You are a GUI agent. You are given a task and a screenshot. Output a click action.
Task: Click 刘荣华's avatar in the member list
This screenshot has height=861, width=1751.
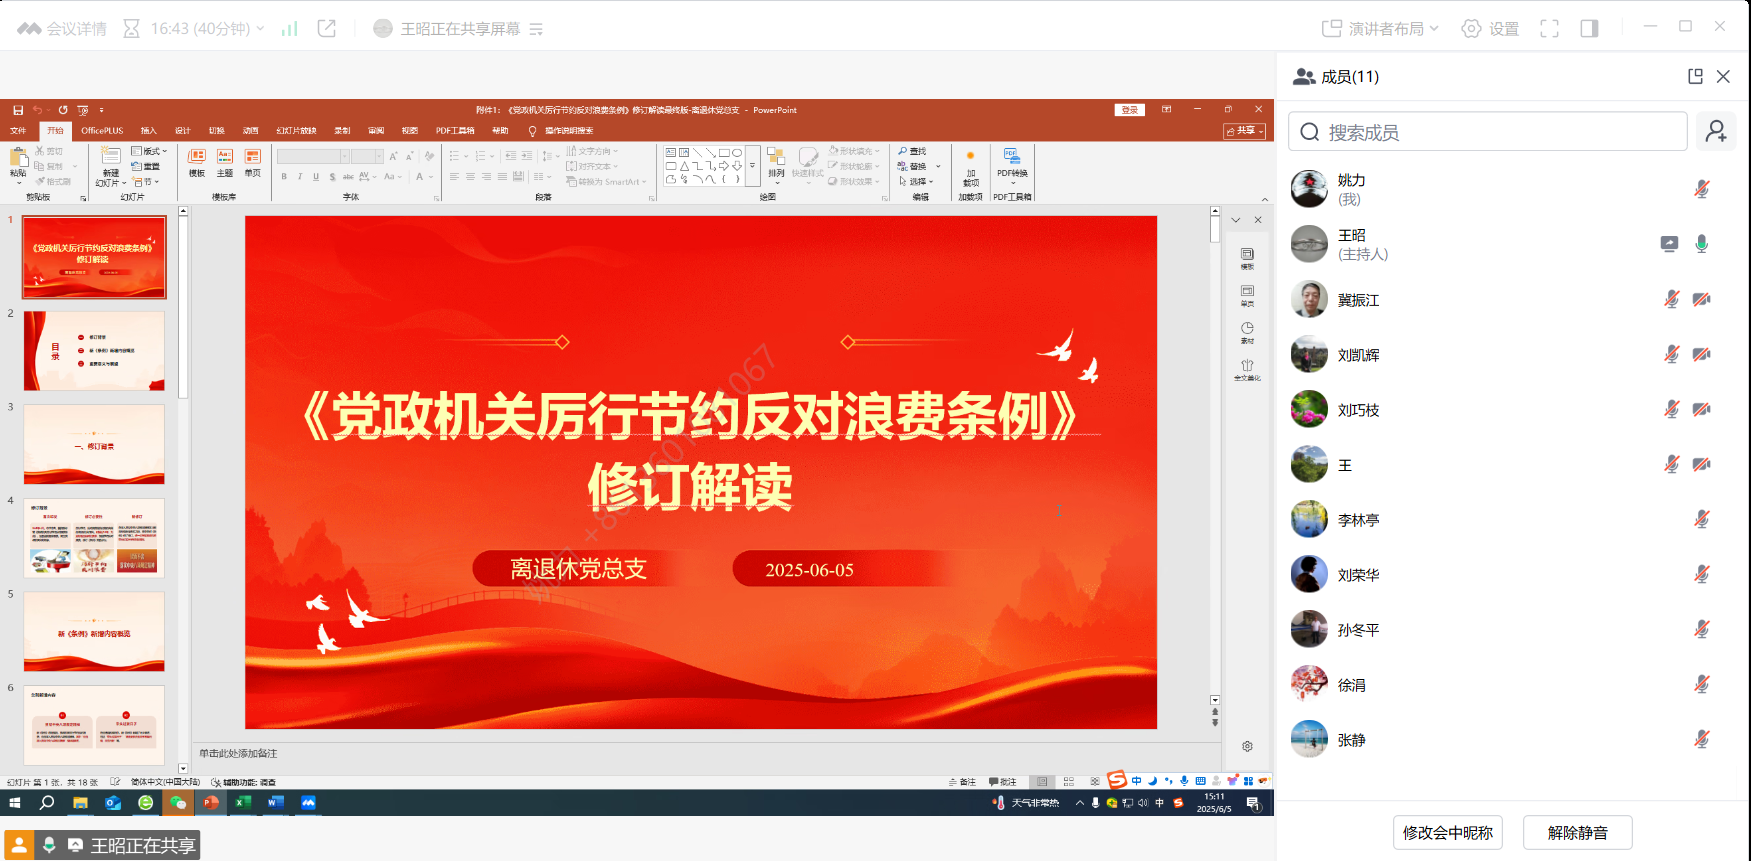(1309, 575)
